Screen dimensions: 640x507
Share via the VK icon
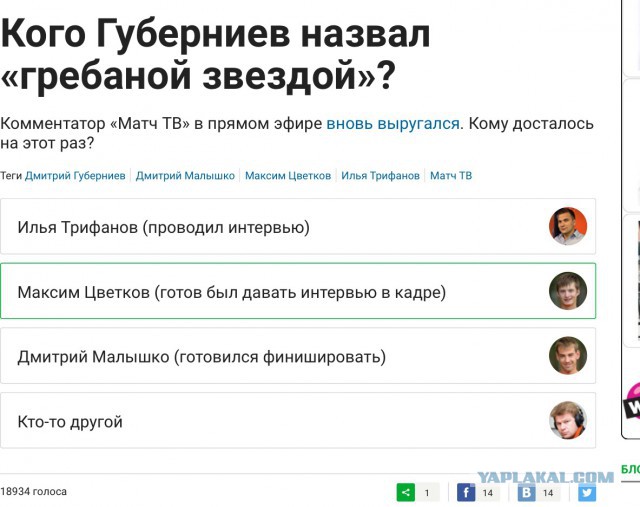coord(527,492)
